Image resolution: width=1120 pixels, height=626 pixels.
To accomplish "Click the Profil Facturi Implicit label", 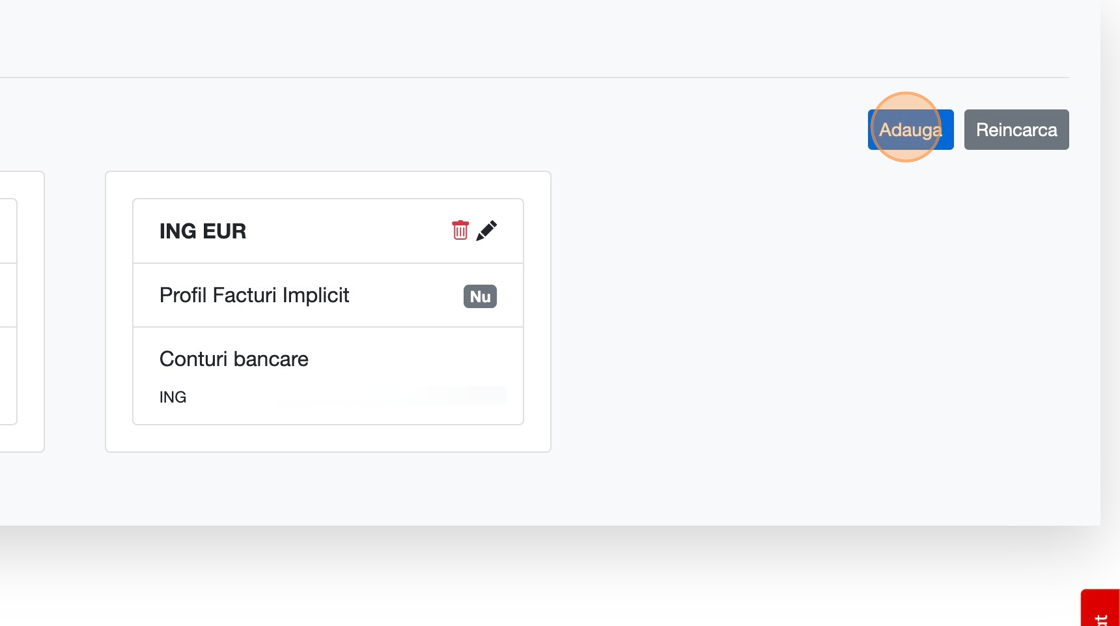I will 254,295.
